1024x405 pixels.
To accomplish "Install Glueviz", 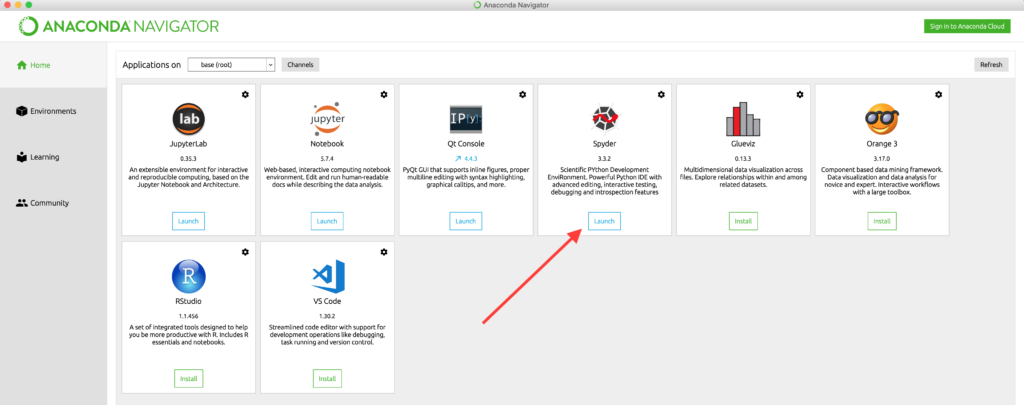I will coord(743,221).
